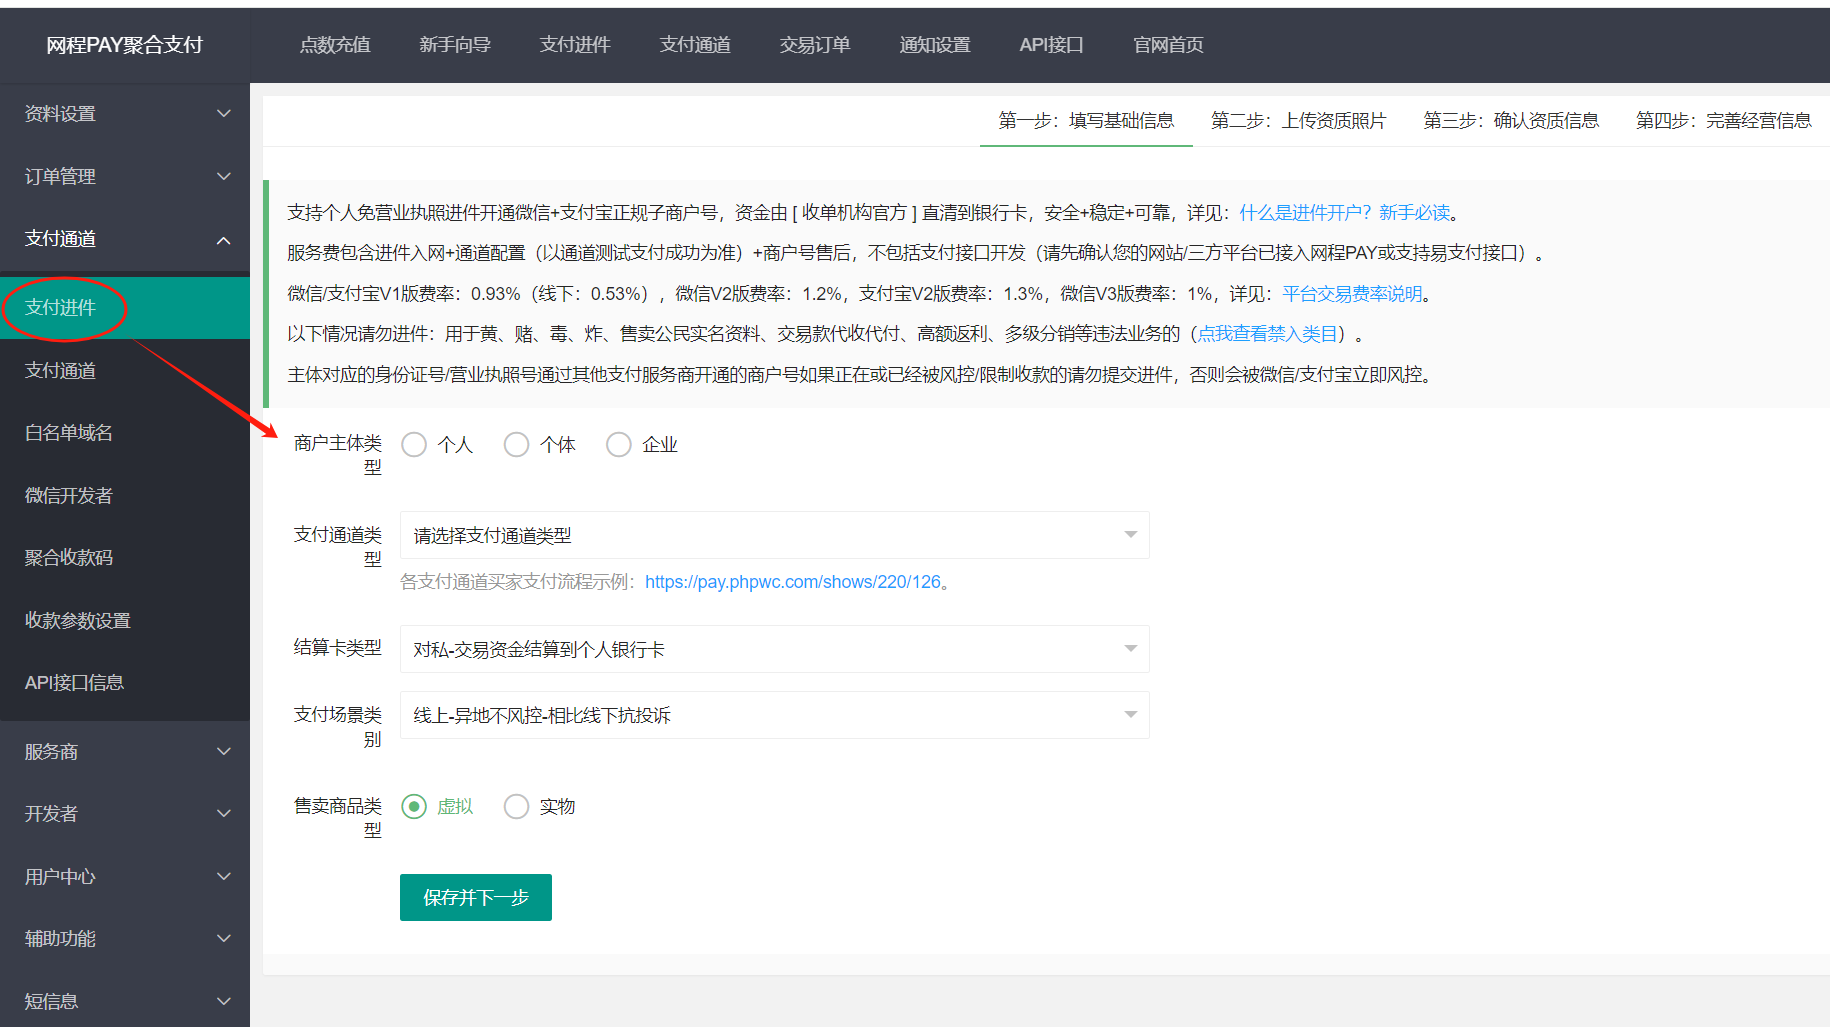
Task: Click the 网程PAY聚合支付 logo
Action: pyautogui.click(x=124, y=45)
